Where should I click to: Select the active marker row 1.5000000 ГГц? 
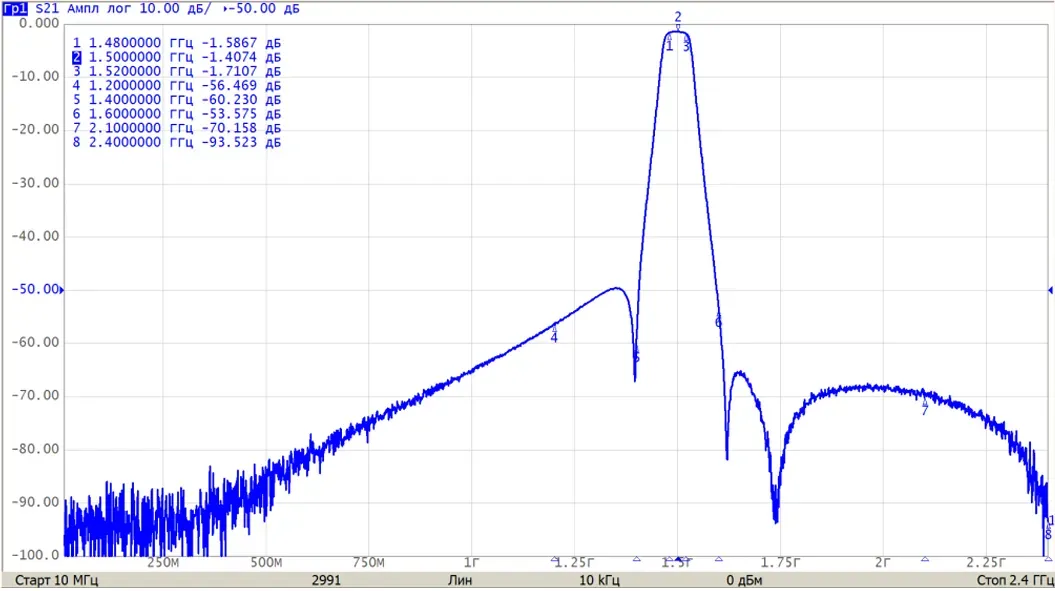[176, 57]
